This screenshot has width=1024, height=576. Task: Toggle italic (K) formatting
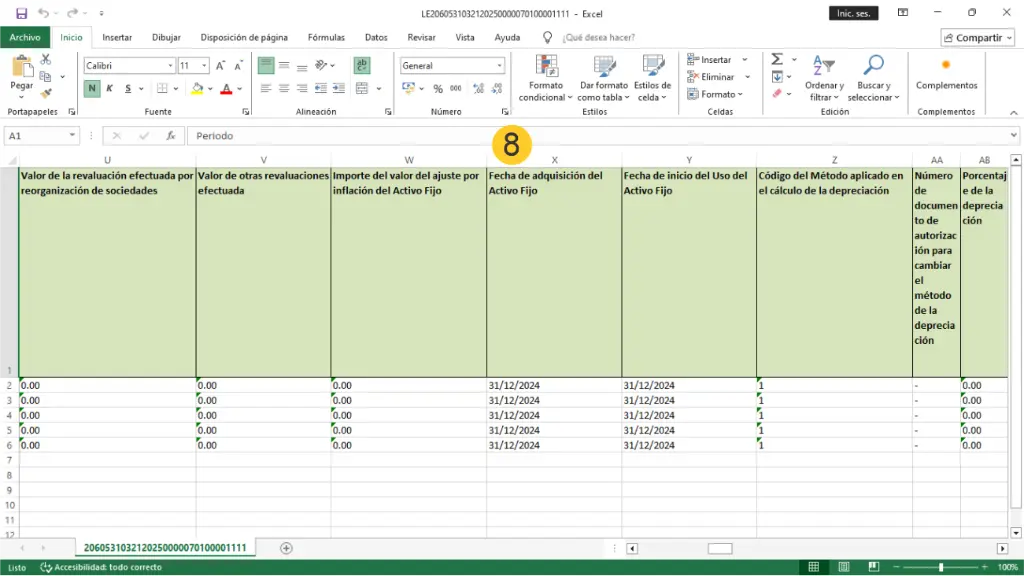(x=110, y=89)
